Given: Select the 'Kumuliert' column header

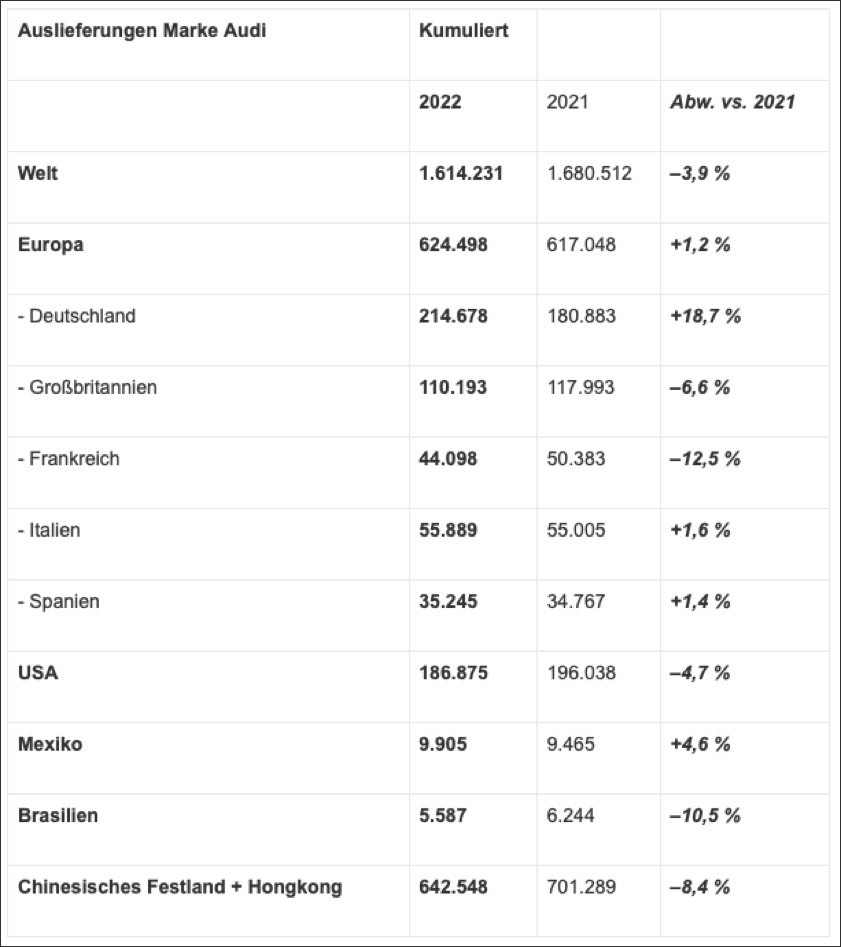Looking at the screenshot, I should click(464, 30).
